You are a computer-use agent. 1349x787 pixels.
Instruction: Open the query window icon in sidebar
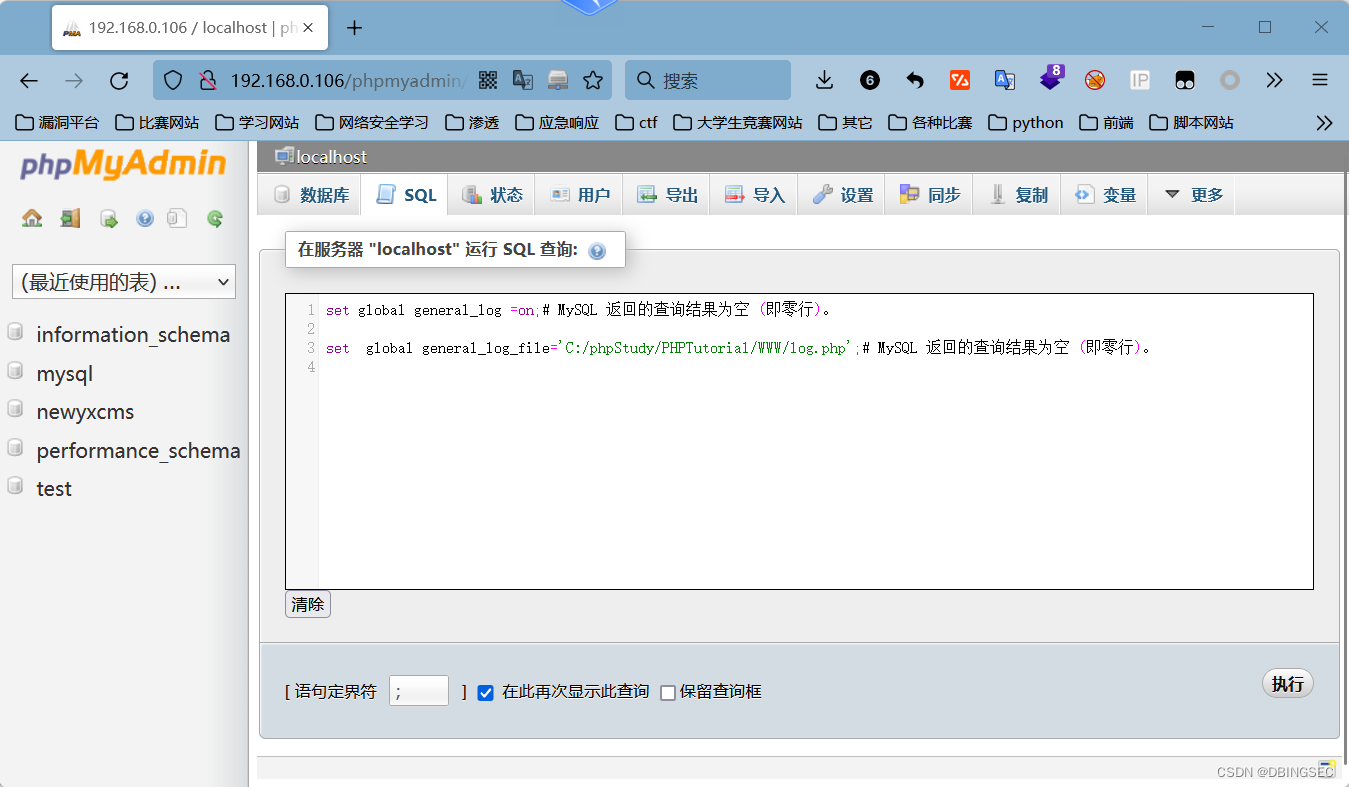point(108,219)
